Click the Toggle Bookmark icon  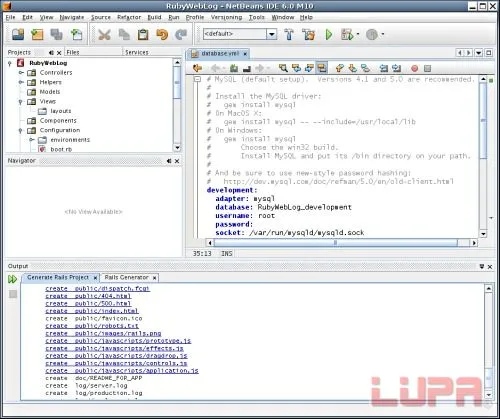click(366, 68)
